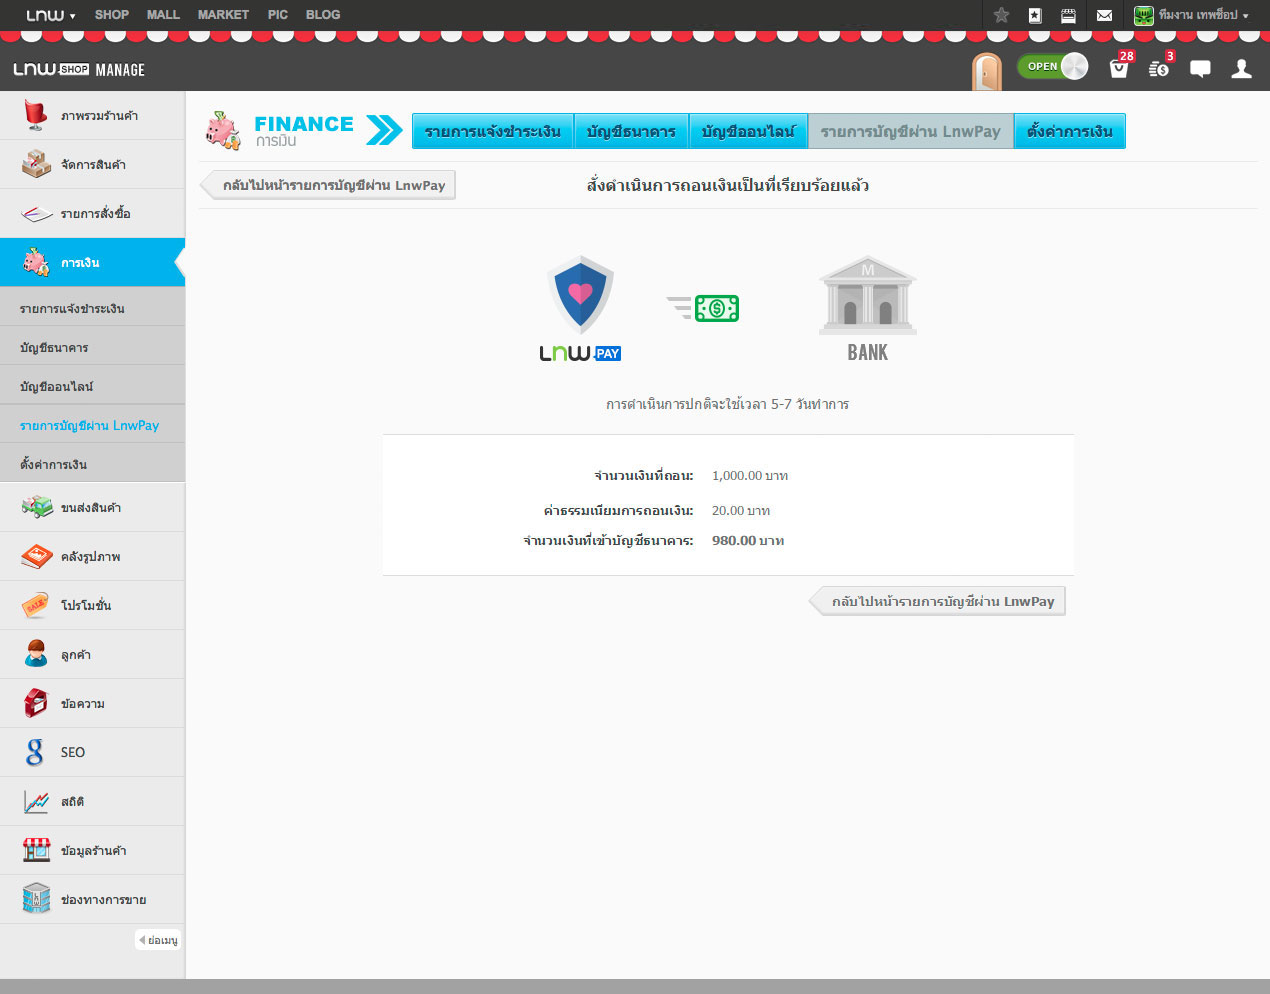
Task: Open ข้อความ messages sidebar item
Action: [92, 704]
